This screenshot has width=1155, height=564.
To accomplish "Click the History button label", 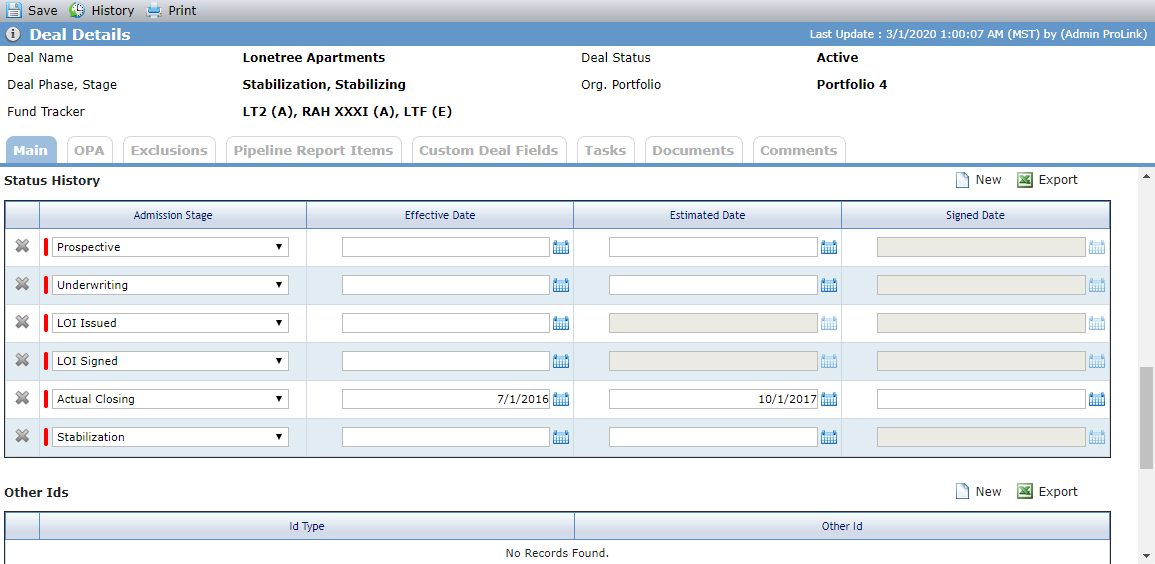I will pos(113,11).
